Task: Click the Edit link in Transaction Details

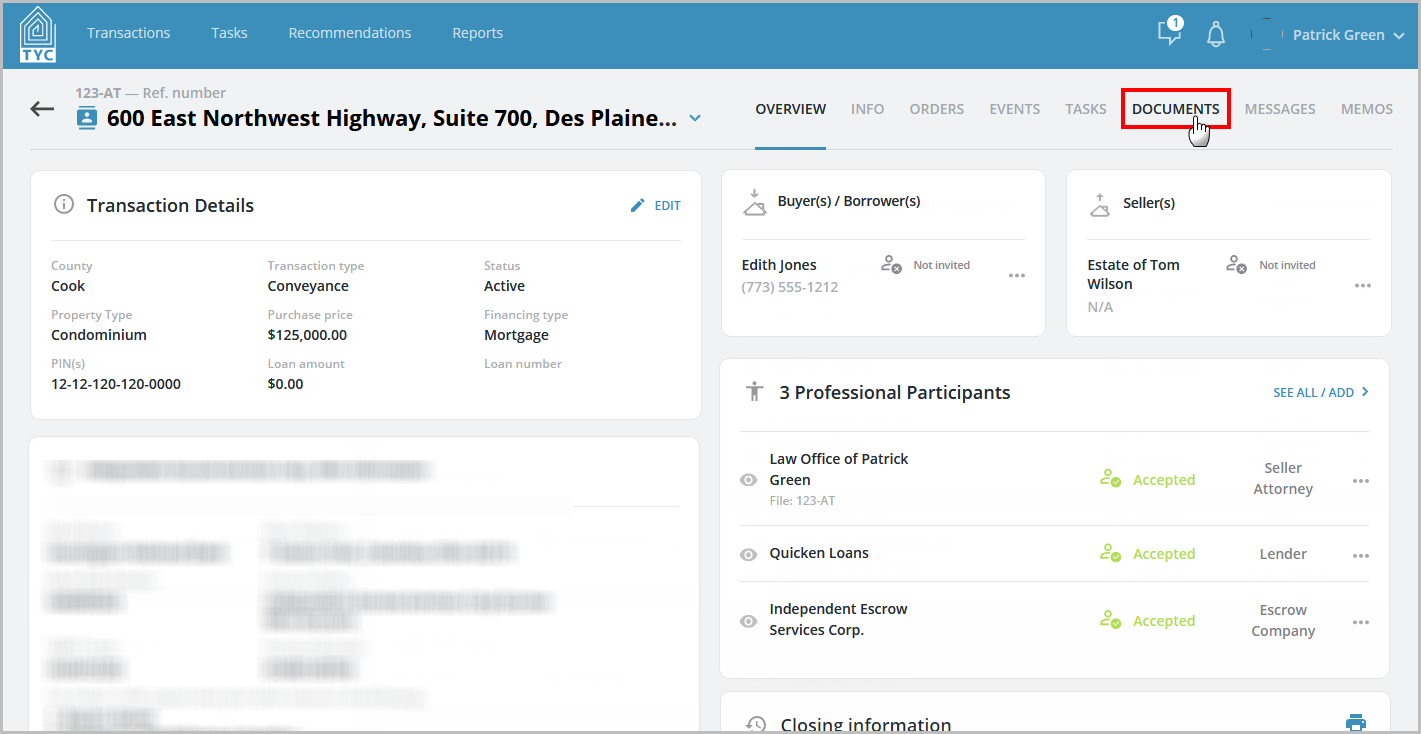Action: (x=667, y=205)
